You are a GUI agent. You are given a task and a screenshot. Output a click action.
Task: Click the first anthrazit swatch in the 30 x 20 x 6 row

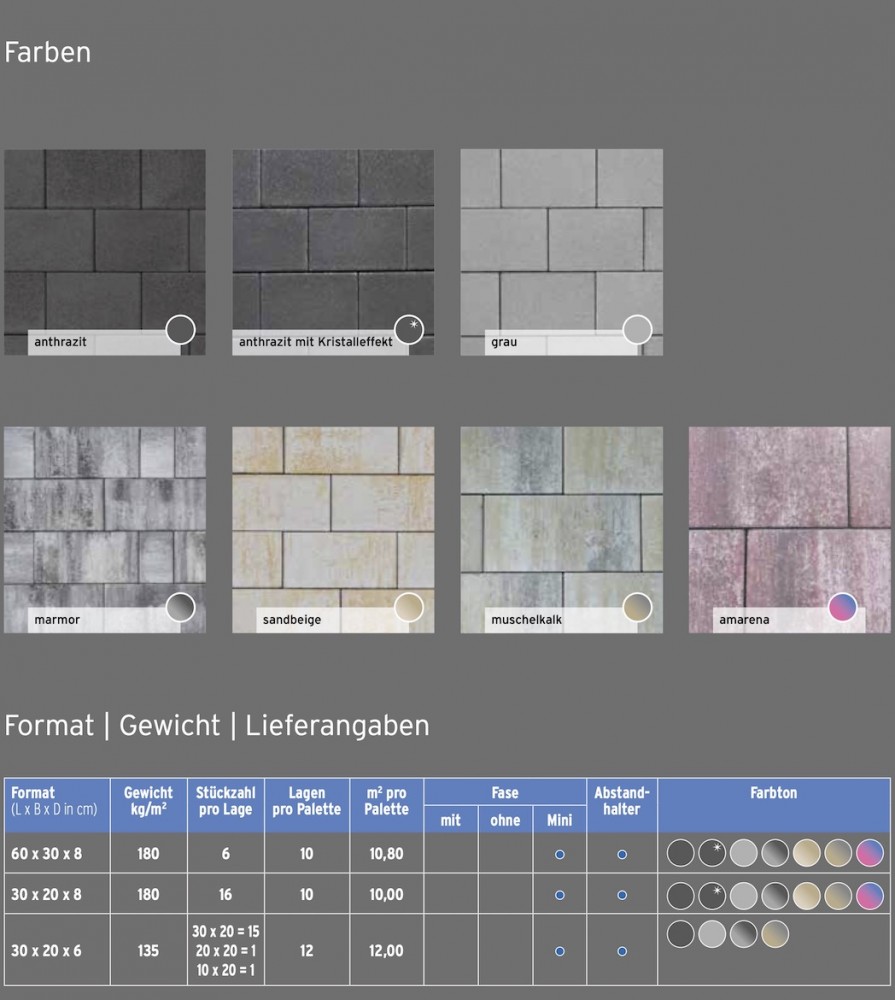681,934
